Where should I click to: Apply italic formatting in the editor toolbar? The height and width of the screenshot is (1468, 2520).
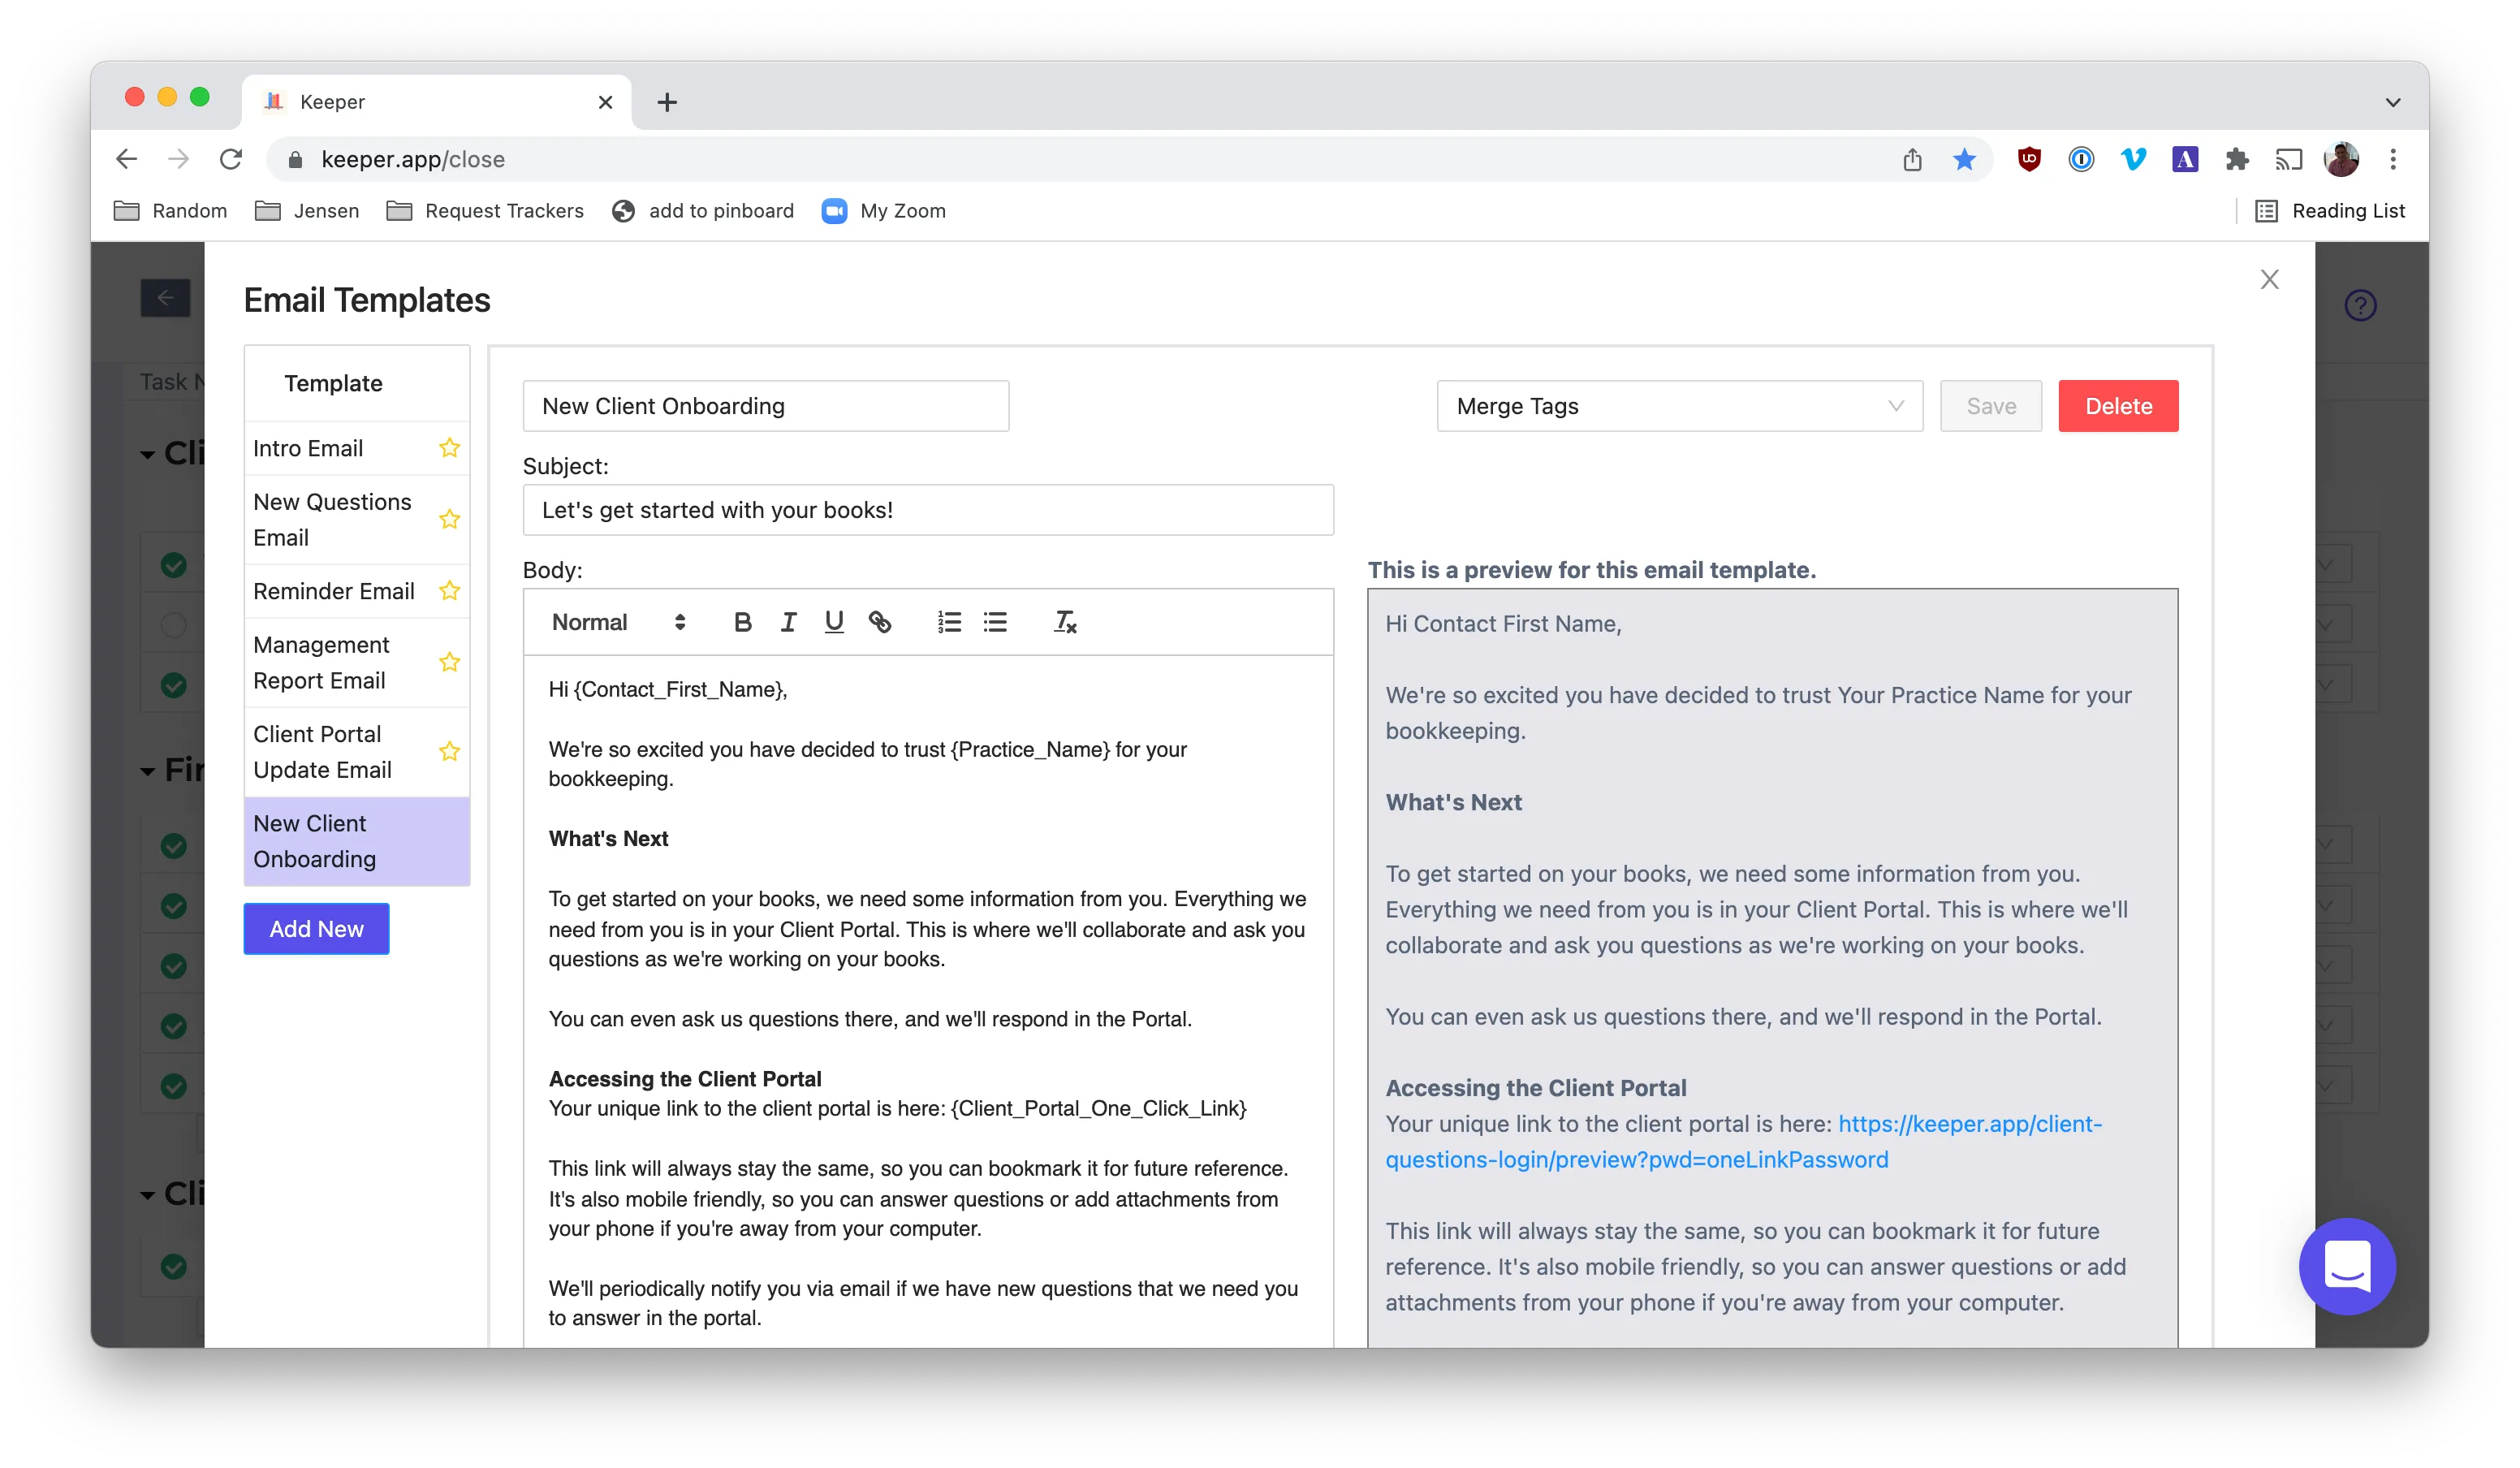click(x=788, y=622)
